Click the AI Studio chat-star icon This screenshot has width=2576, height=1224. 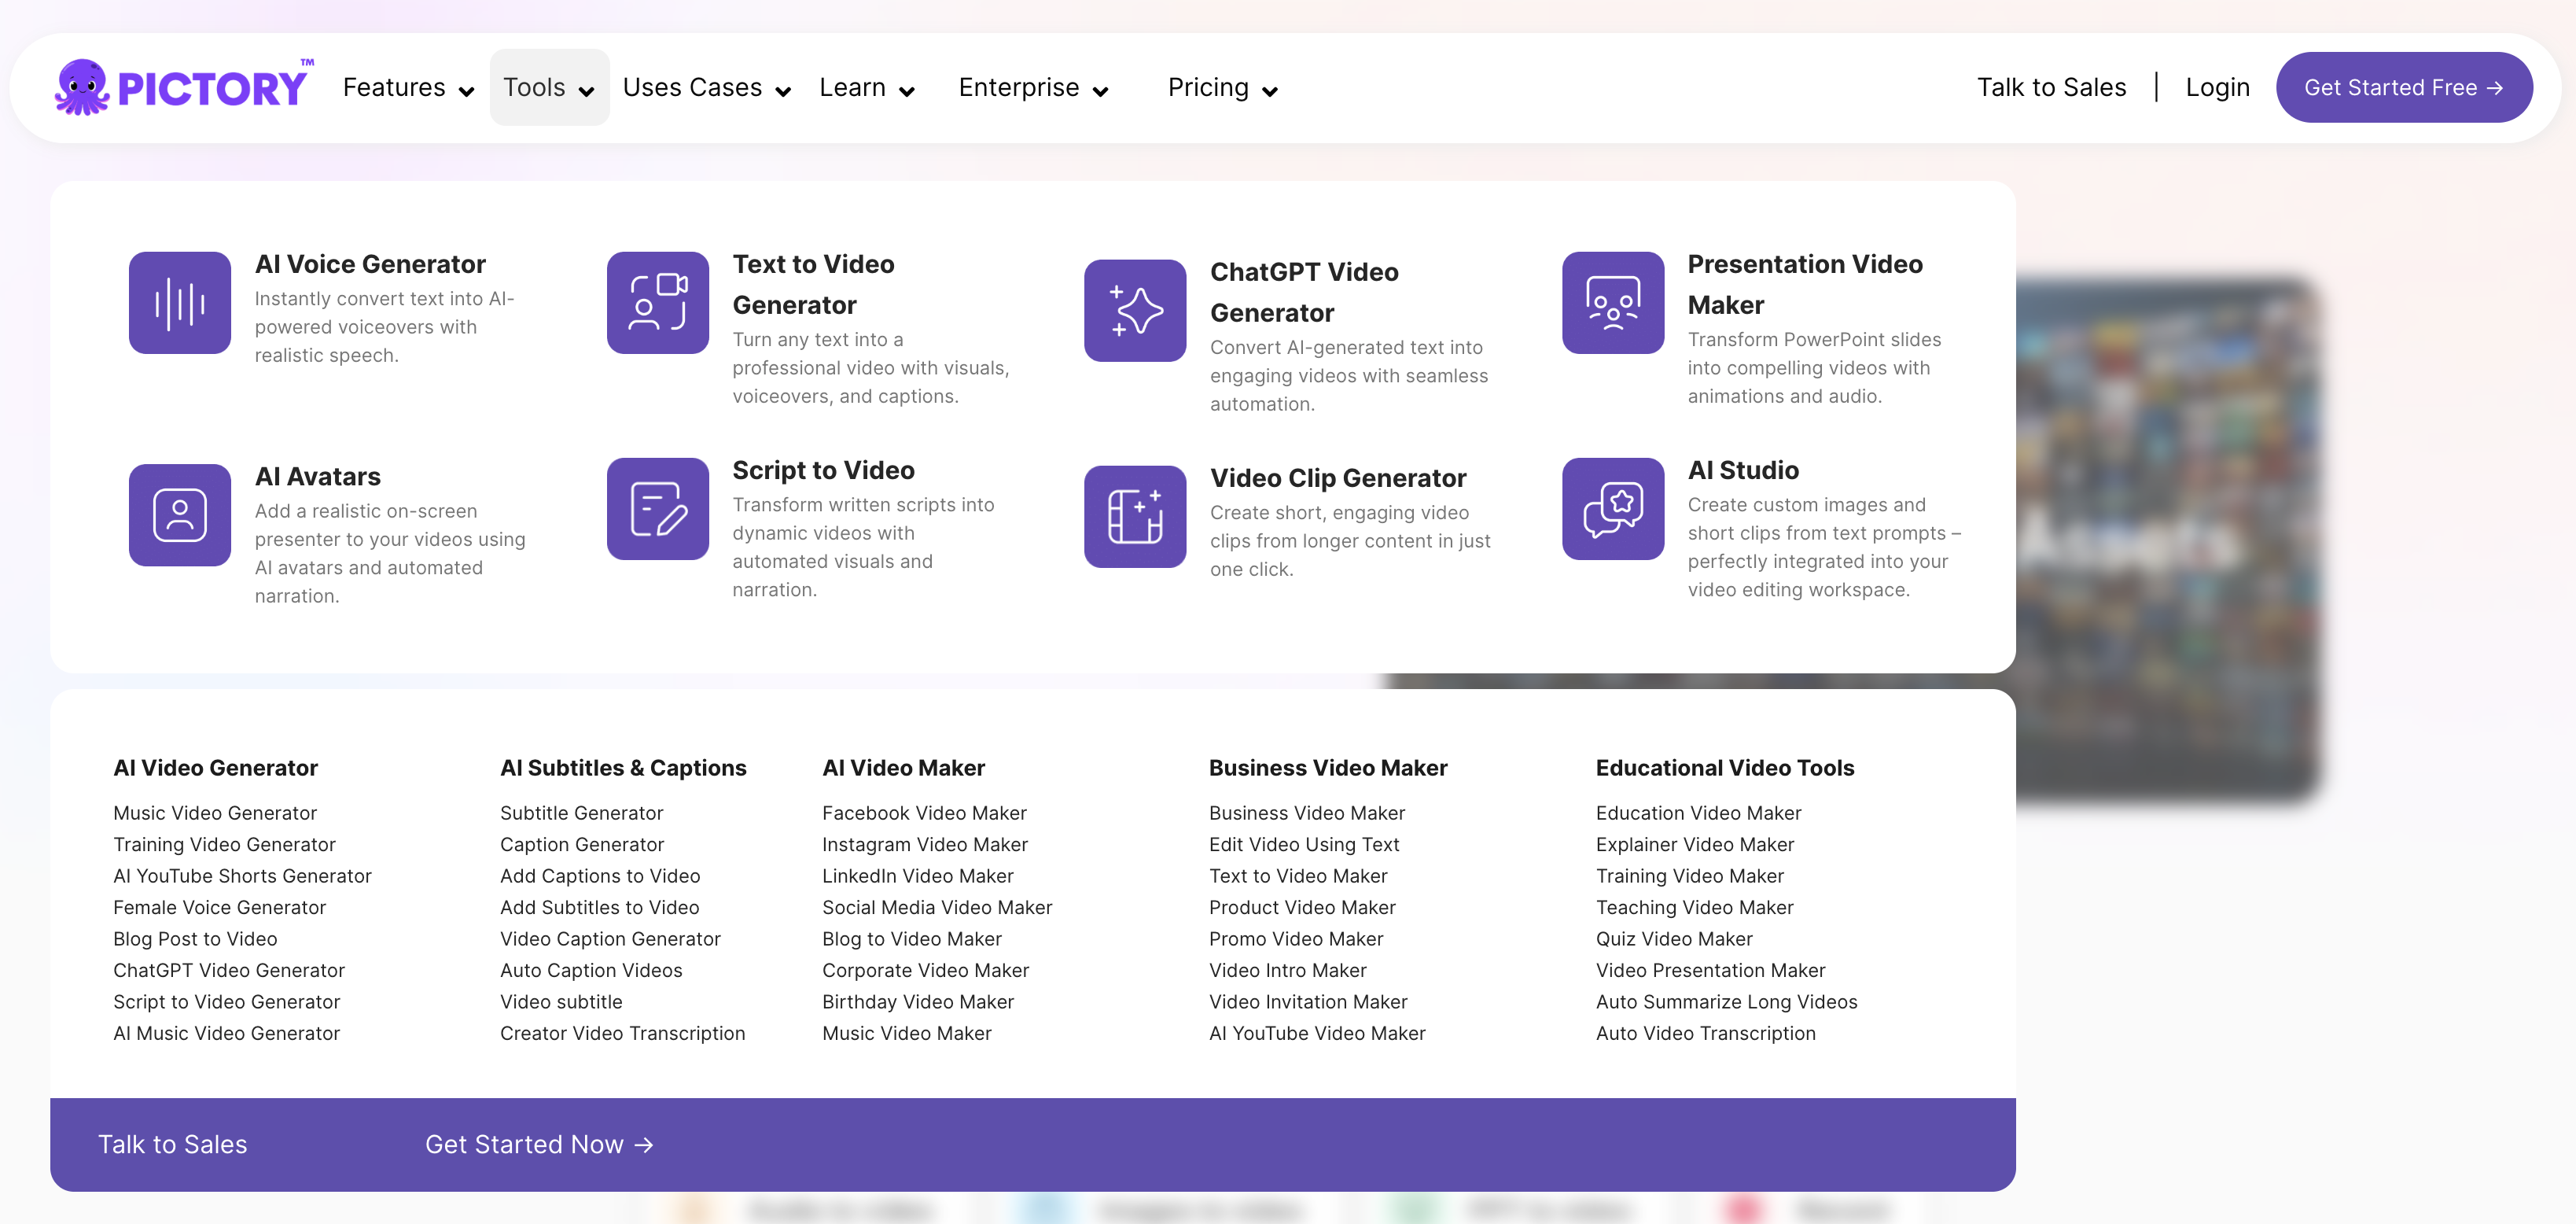1612,508
